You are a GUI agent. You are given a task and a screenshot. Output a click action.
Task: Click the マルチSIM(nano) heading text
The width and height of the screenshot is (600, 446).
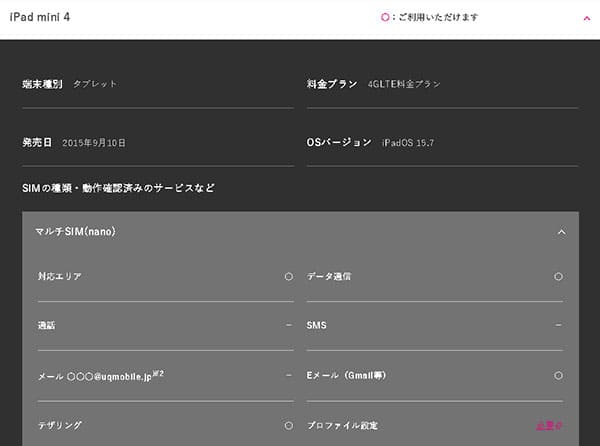coord(75,231)
